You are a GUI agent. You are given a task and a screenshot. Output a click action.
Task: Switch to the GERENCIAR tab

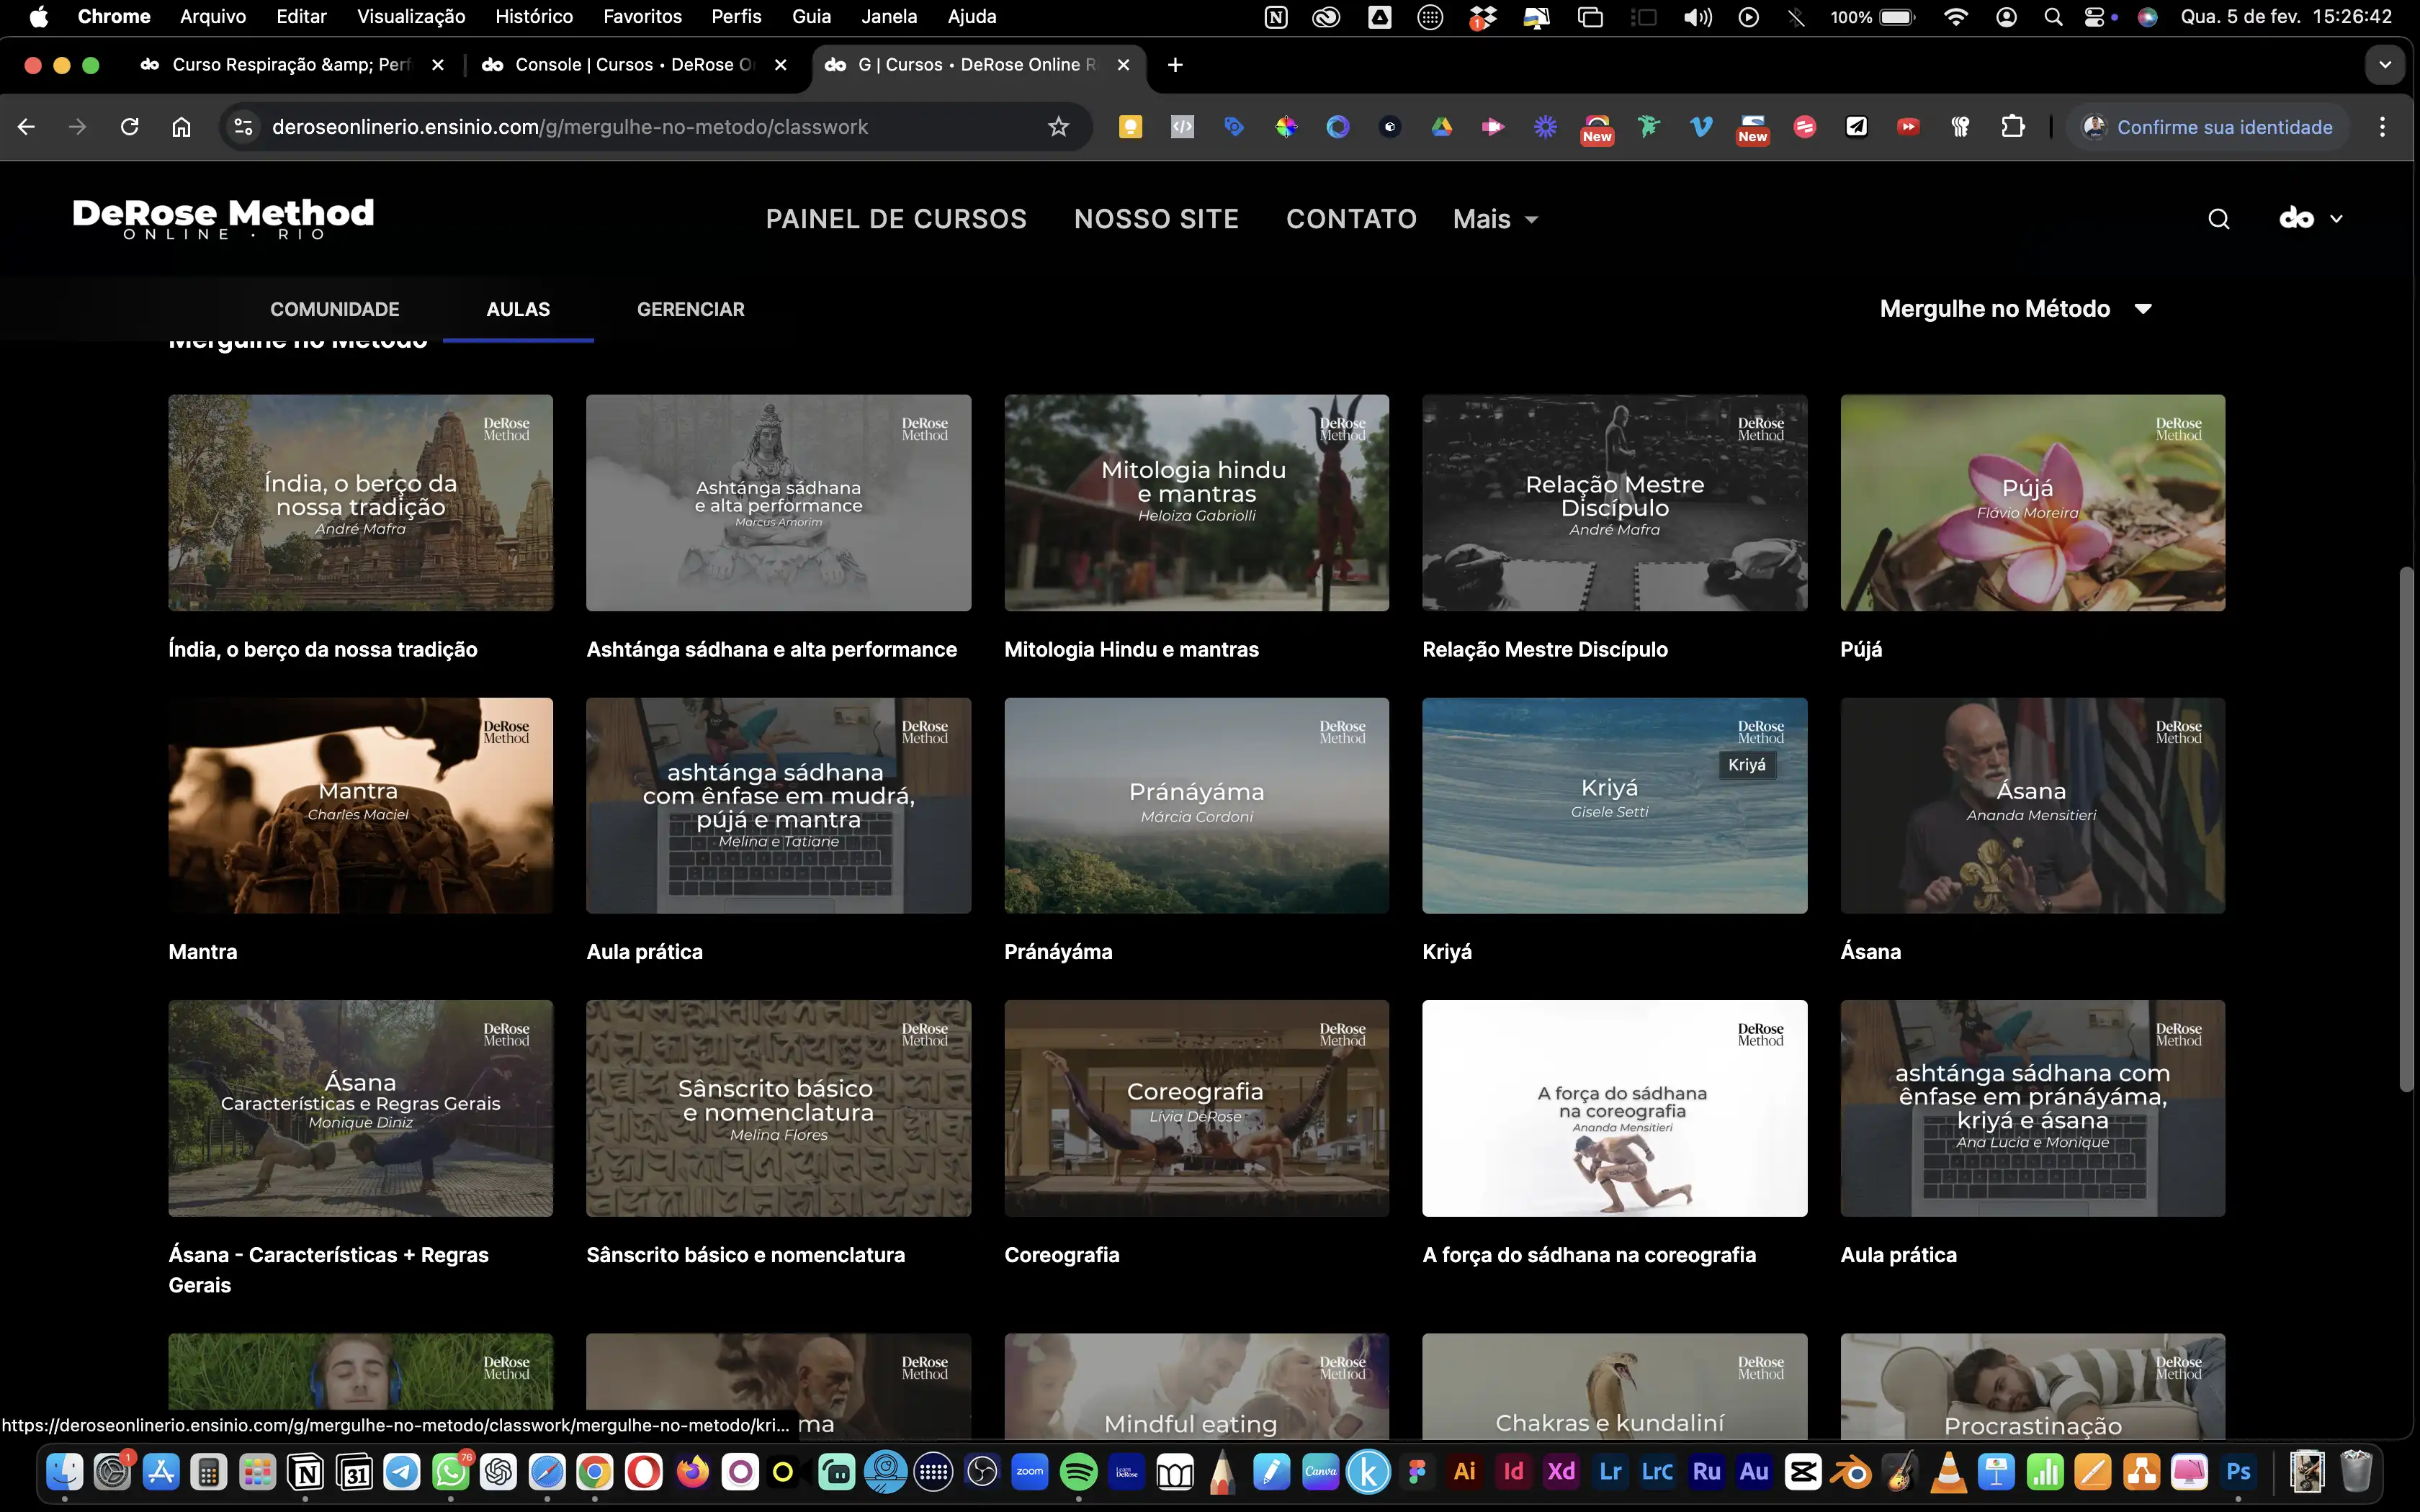[x=690, y=309]
